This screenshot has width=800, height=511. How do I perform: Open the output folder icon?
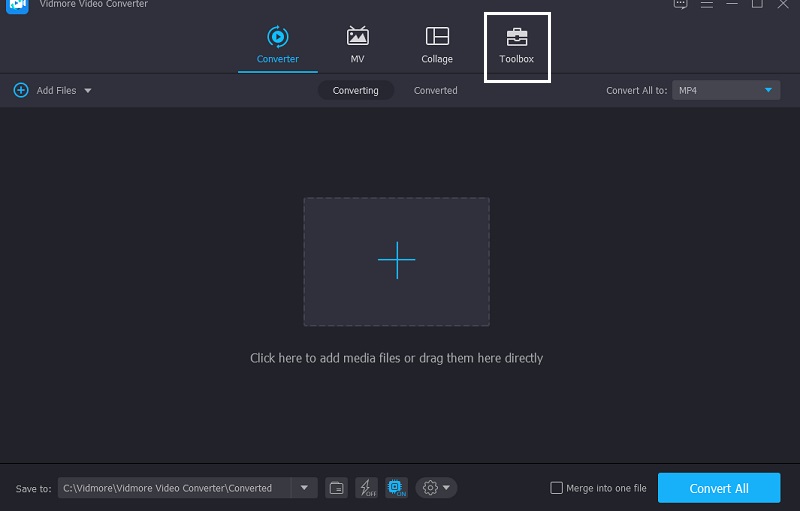coord(337,488)
